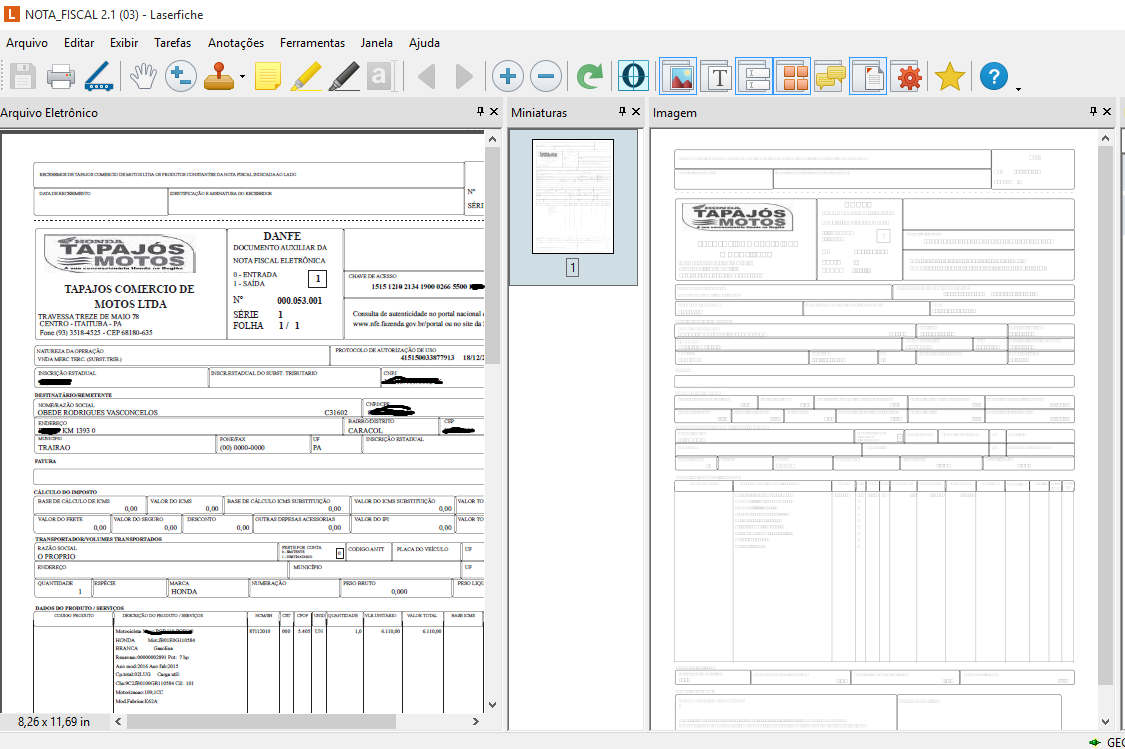Screen dimensions: 1125x749
Task: Choose the sticky note annotation tool
Action: pyautogui.click(x=268, y=77)
